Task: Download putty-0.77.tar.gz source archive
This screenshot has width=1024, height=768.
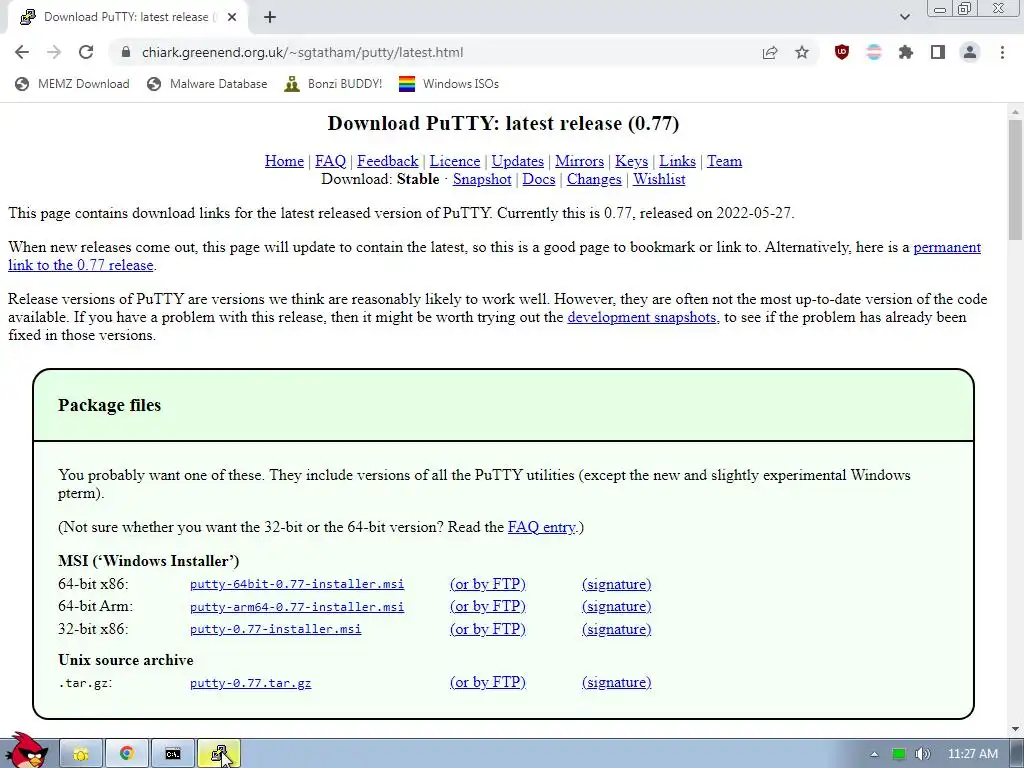Action: (x=251, y=683)
